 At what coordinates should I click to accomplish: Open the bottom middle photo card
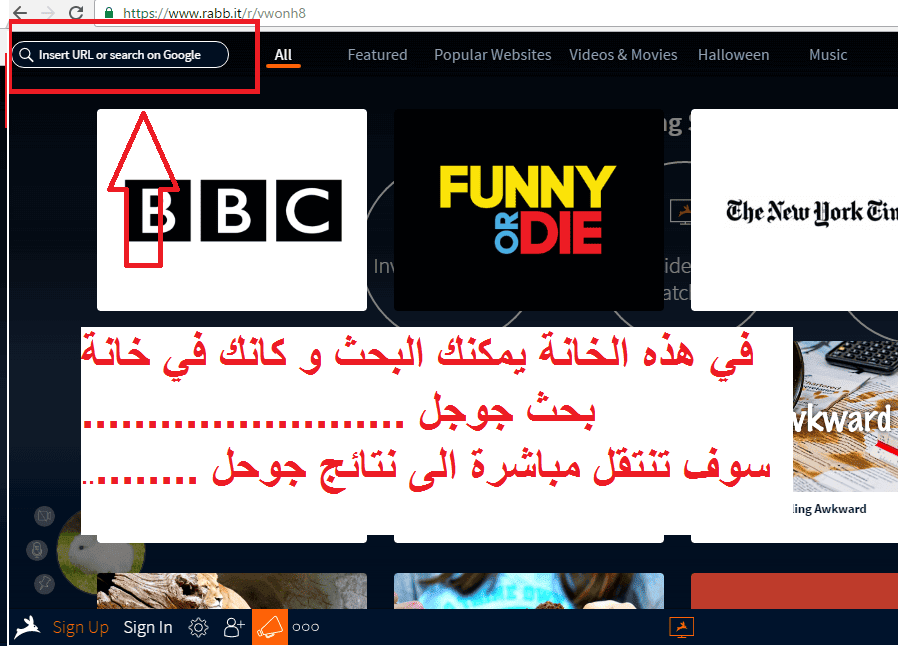coord(529,591)
